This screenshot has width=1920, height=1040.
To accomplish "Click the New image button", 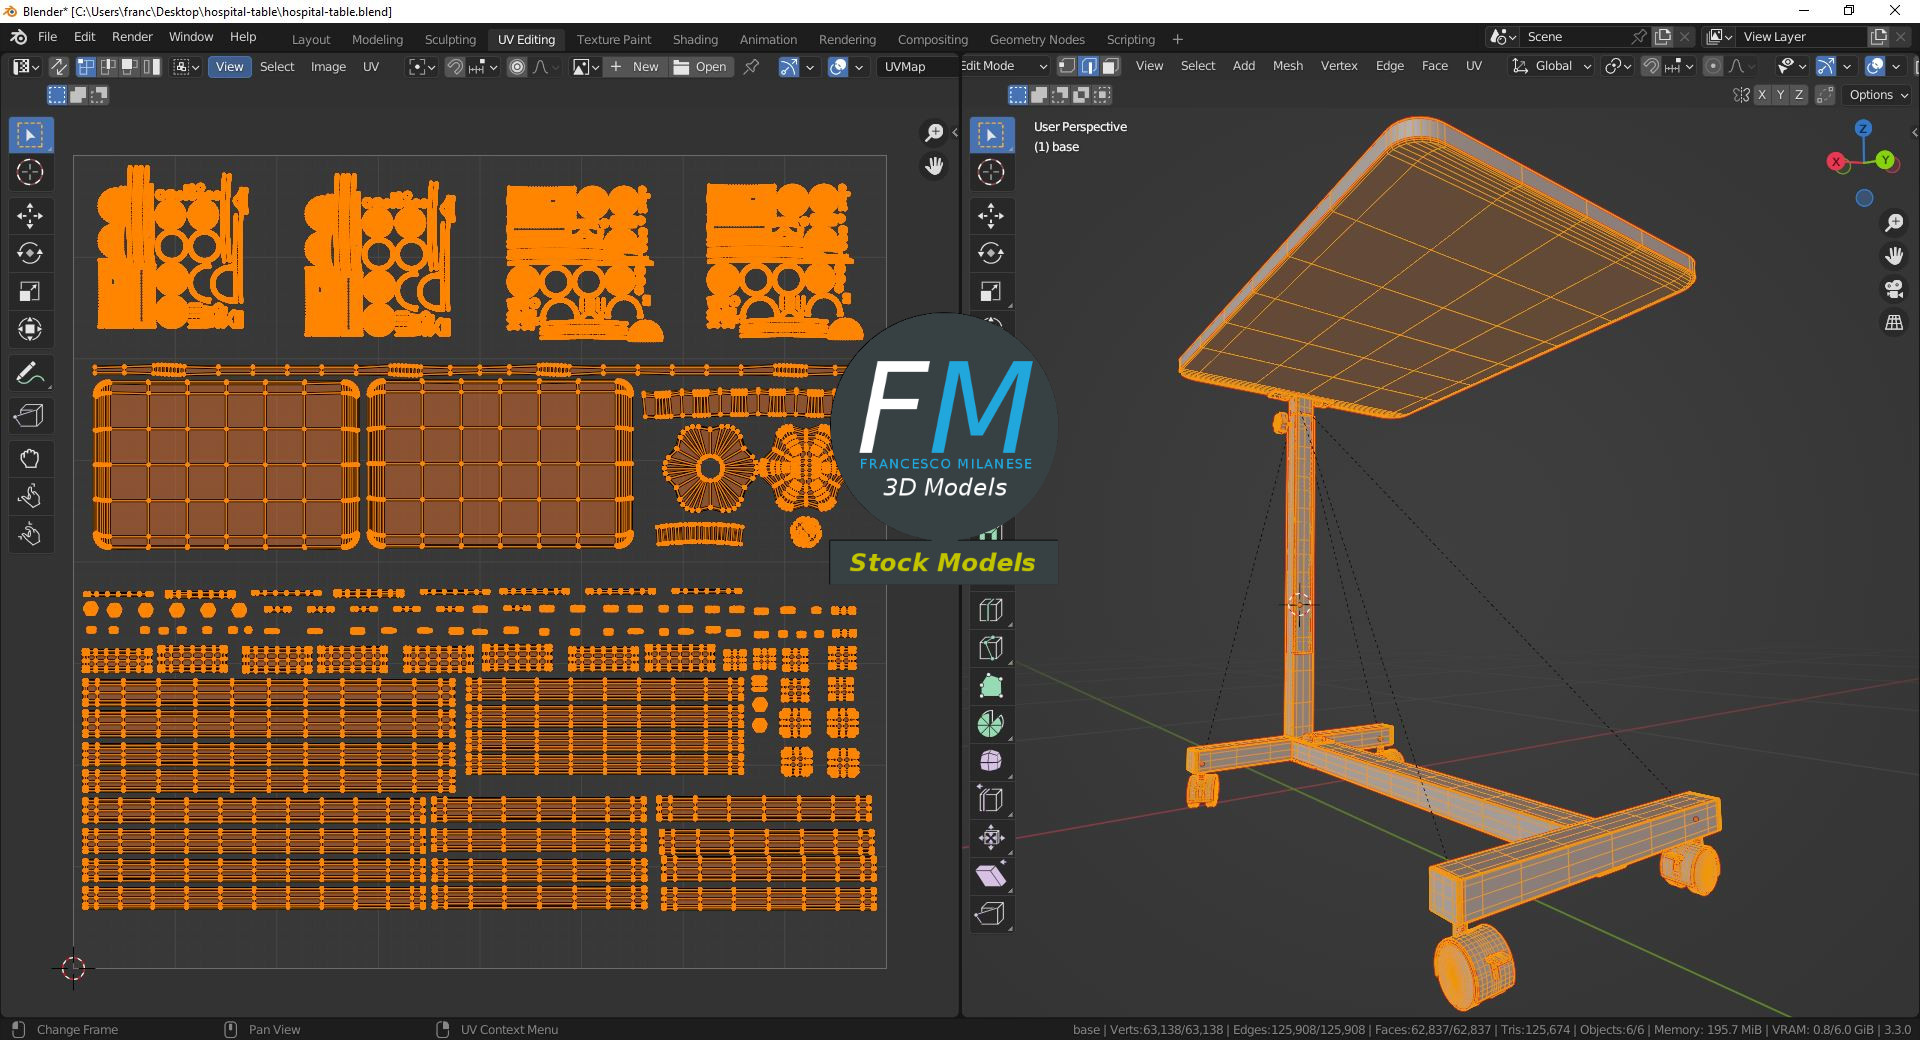I will [x=635, y=67].
